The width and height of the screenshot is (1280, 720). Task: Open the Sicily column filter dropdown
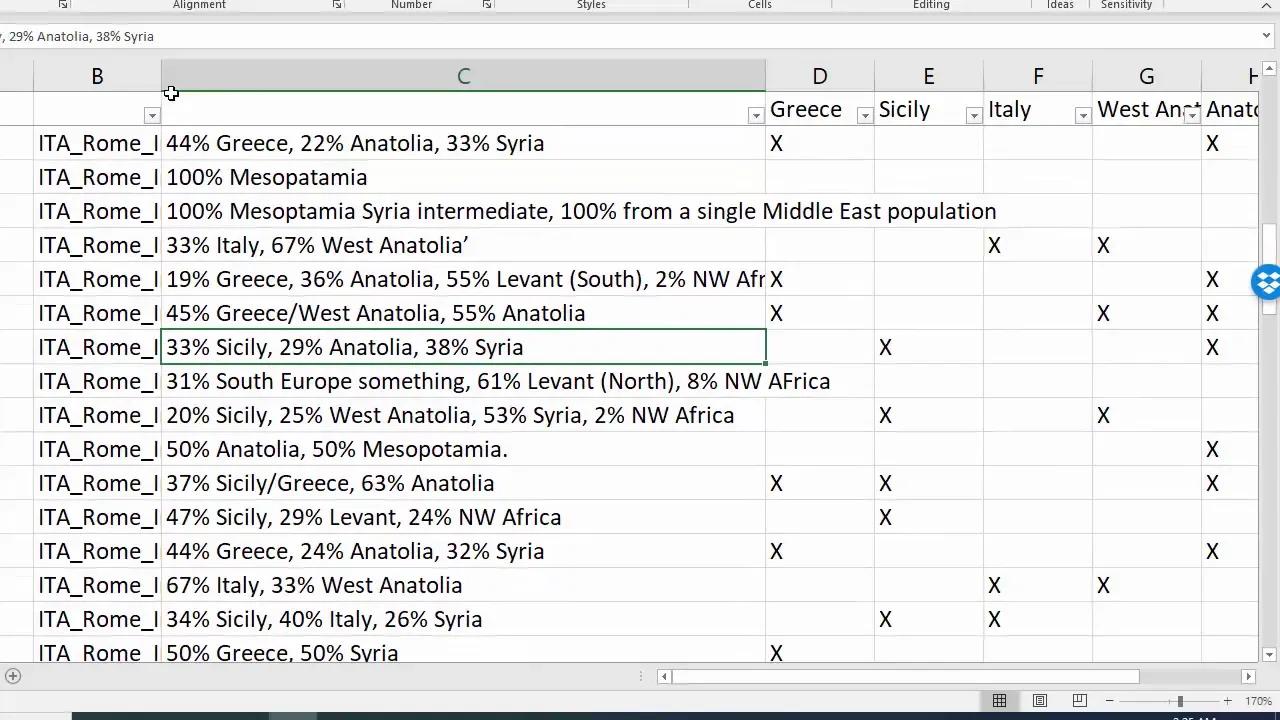click(x=974, y=116)
